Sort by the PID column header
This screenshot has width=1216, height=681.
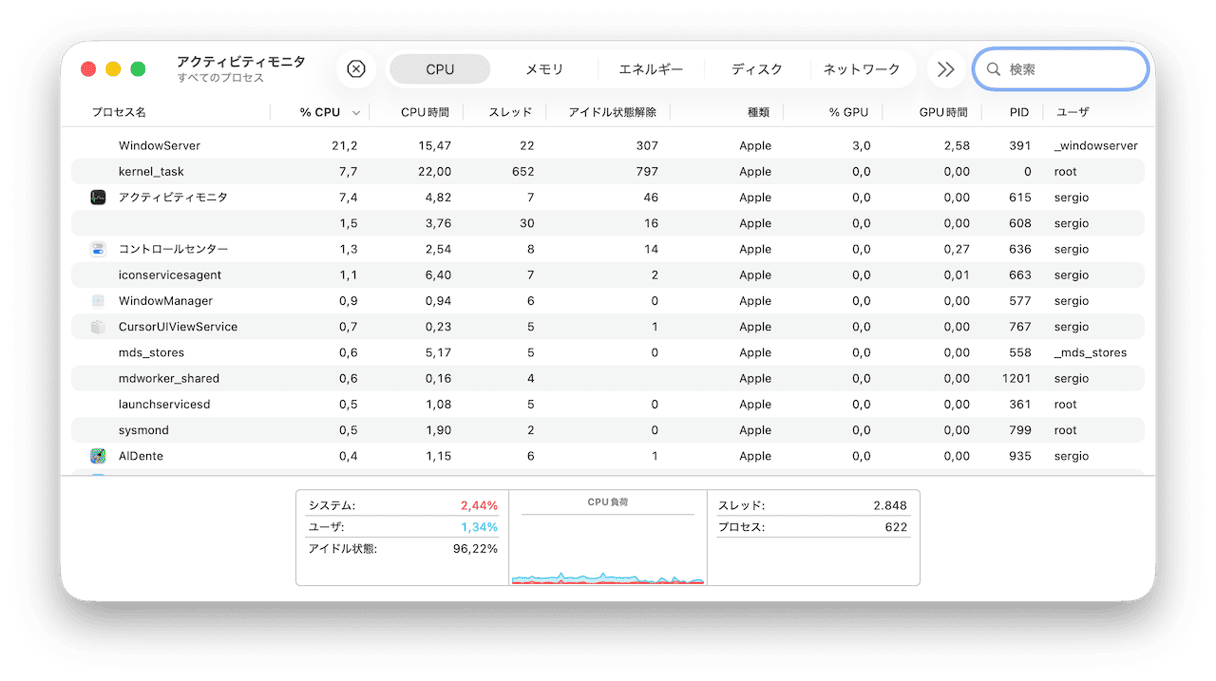click(1019, 113)
